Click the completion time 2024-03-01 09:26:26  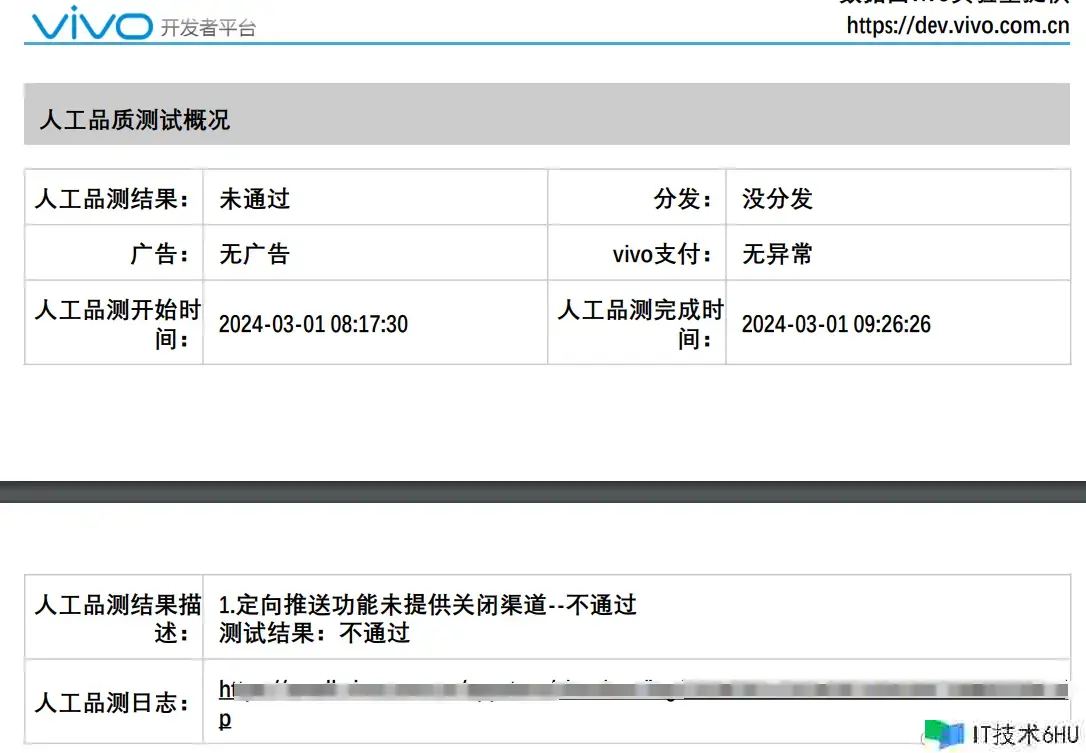836,324
